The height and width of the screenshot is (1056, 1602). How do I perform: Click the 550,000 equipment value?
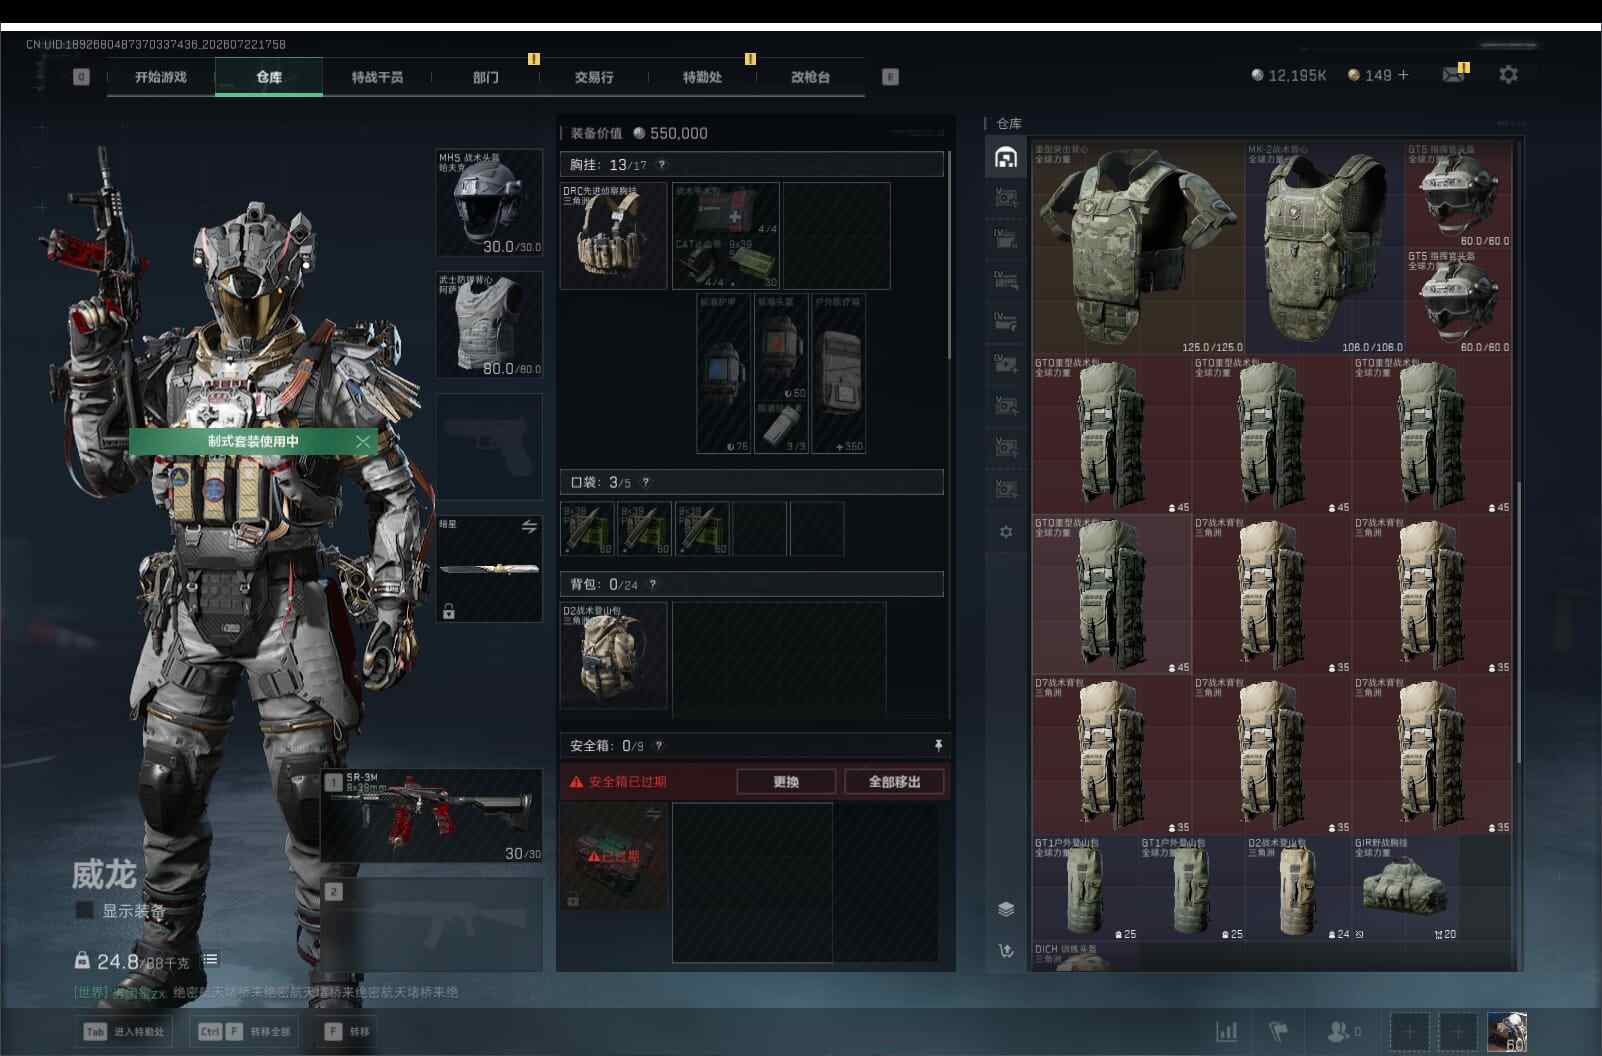(x=672, y=133)
